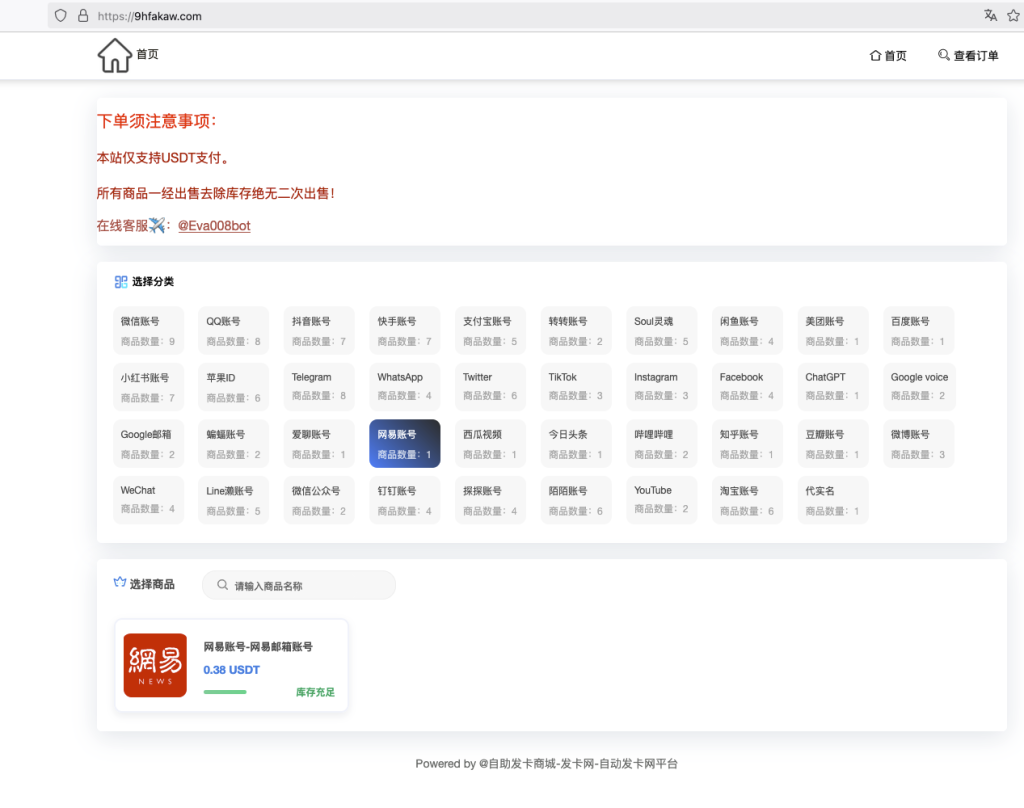Image resolution: width=1024 pixels, height=808 pixels.
Task: Select the WeChat category
Action: [148, 500]
